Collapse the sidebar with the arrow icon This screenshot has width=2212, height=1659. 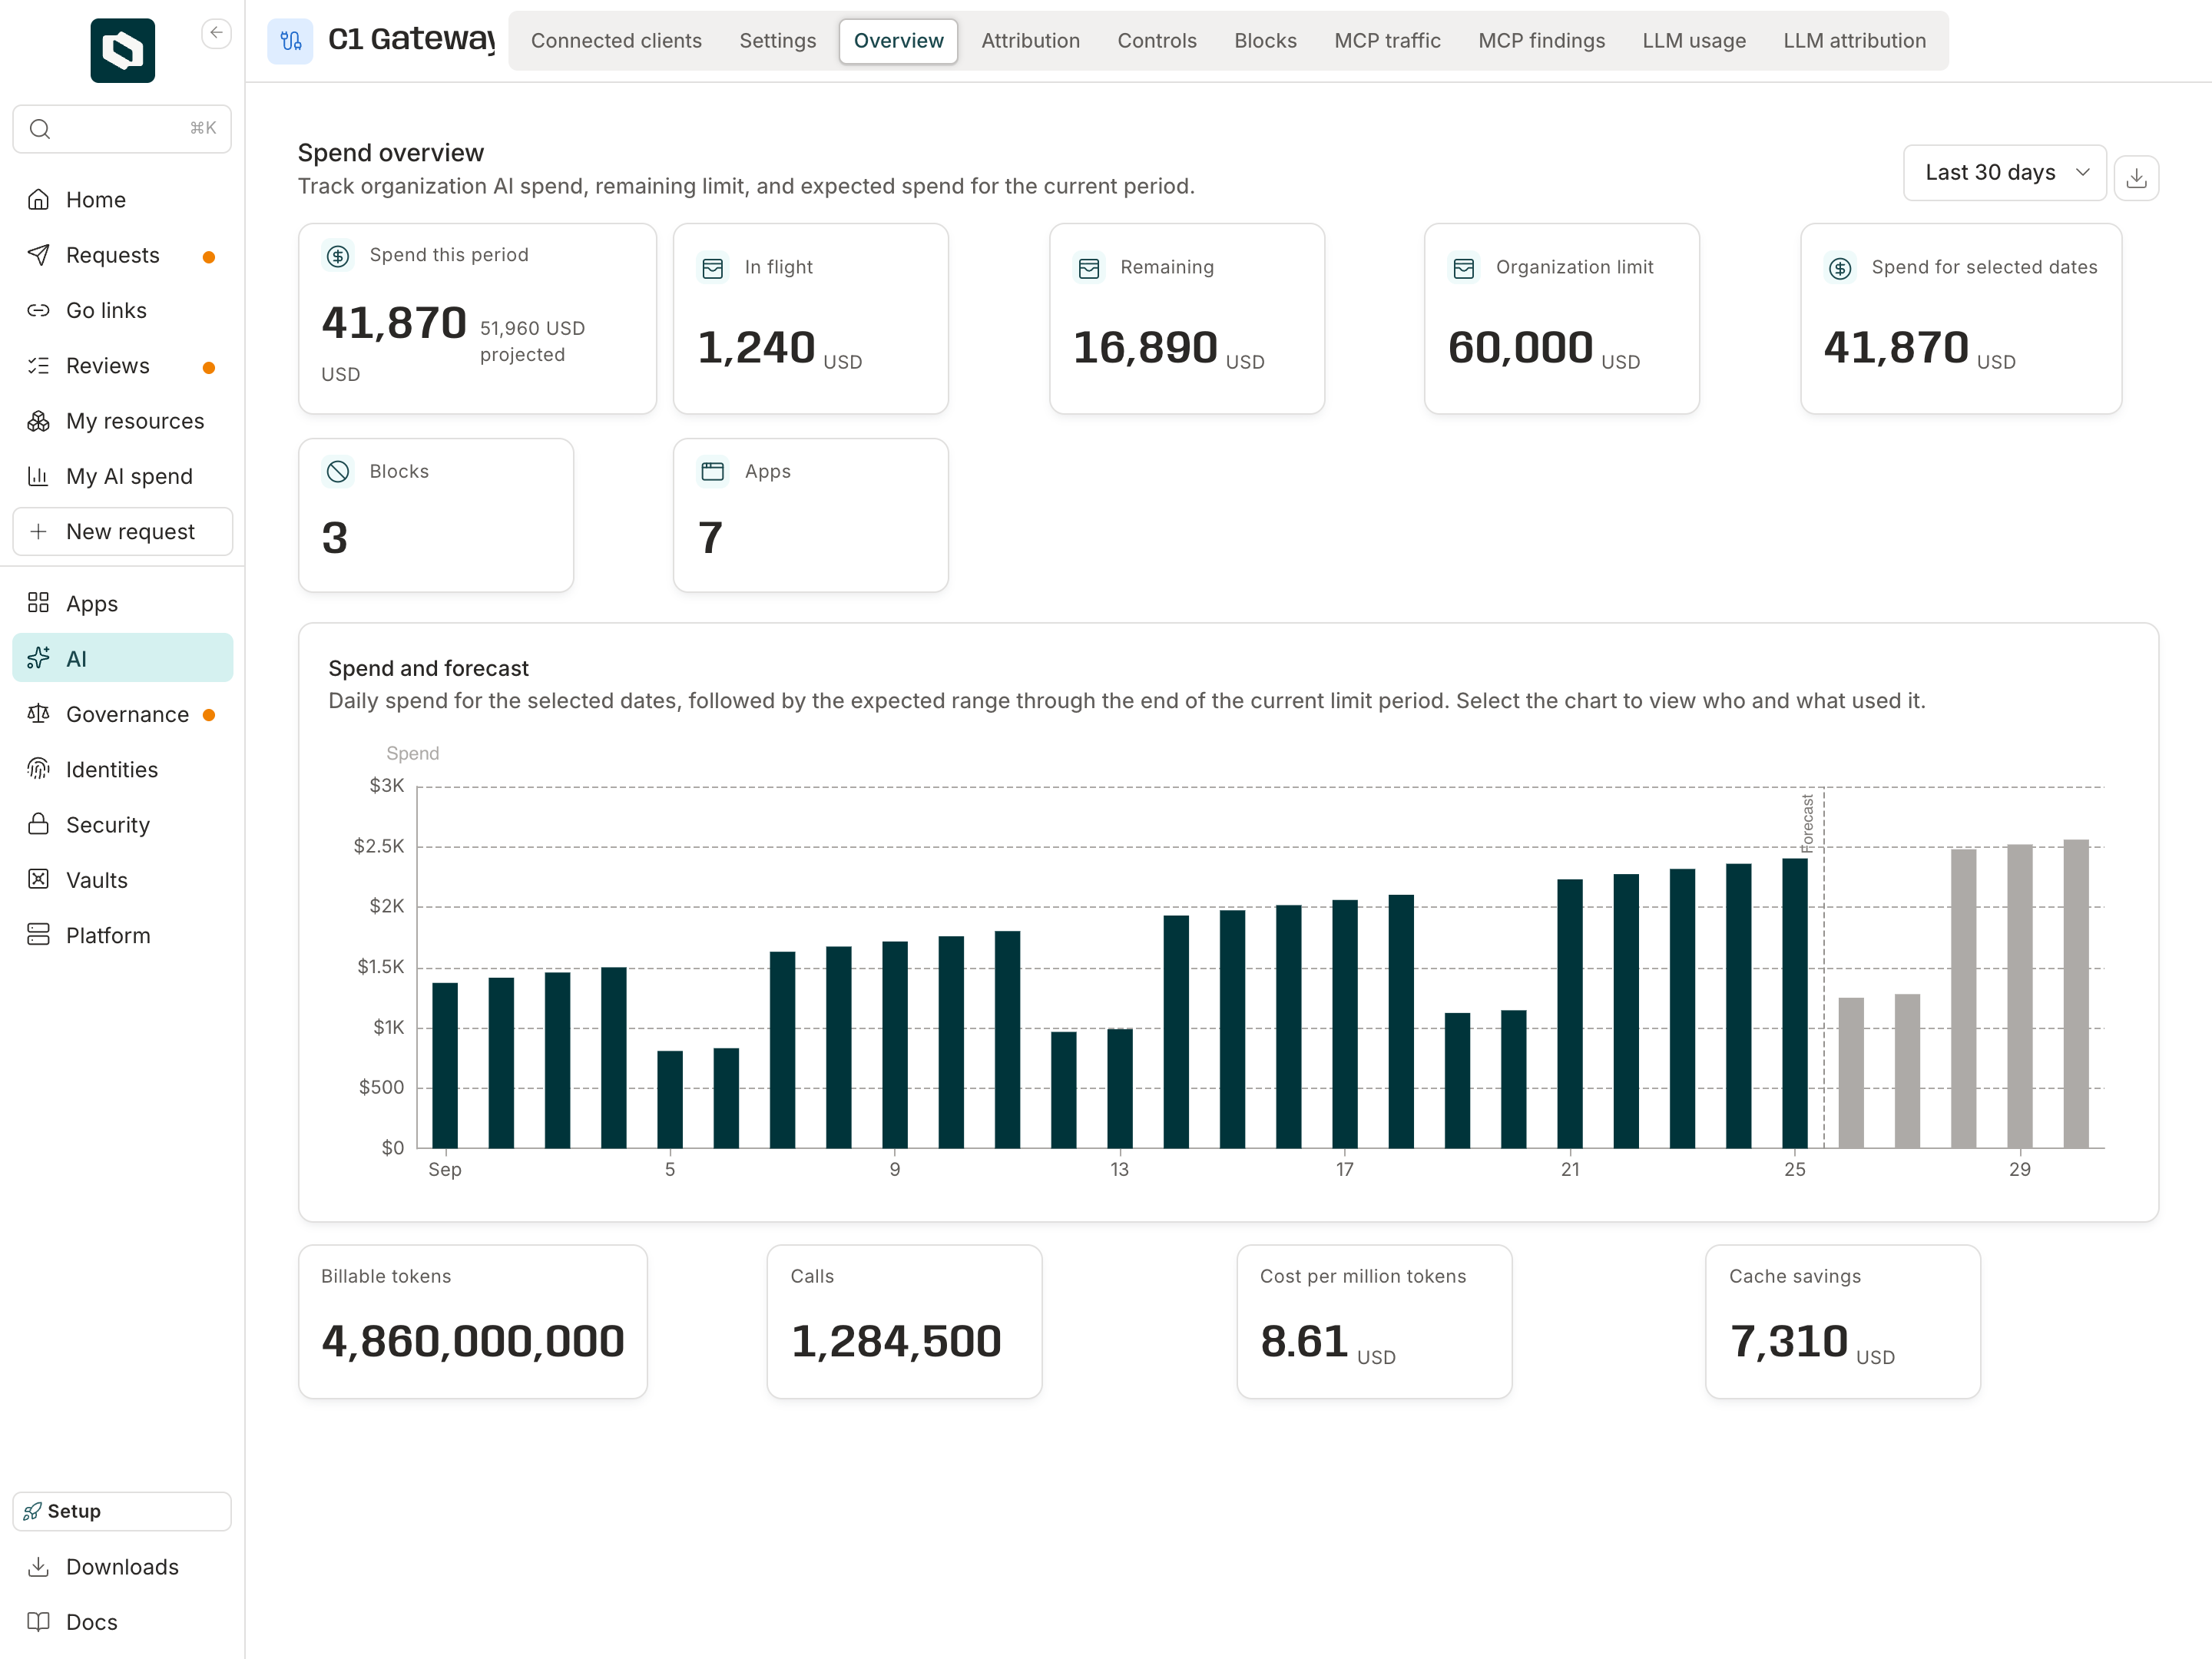pyautogui.click(x=216, y=33)
